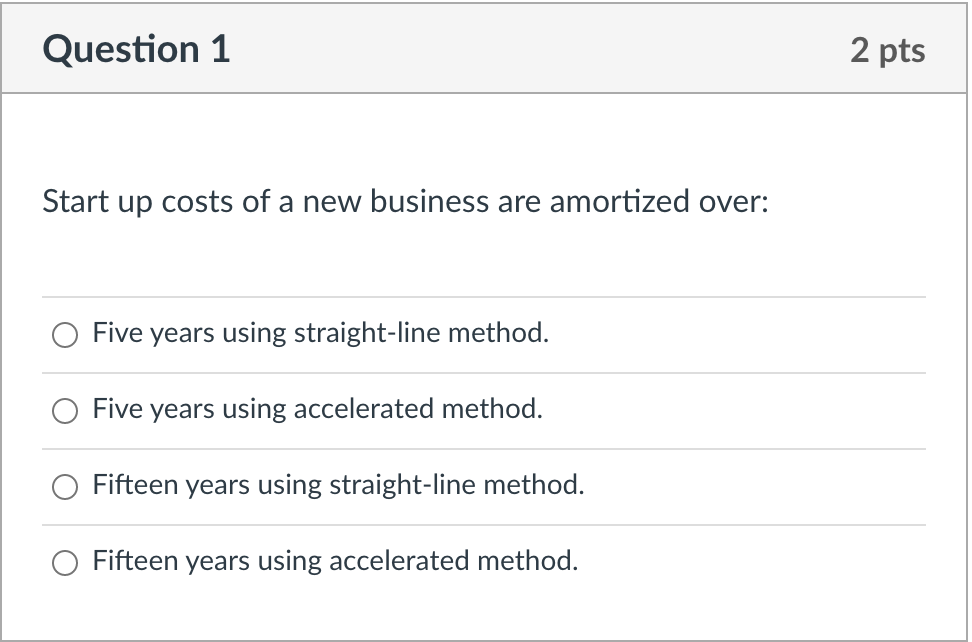972x642 pixels.
Task: Select the five years straight-line method option
Action: pyautogui.click(x=64, y=334)
